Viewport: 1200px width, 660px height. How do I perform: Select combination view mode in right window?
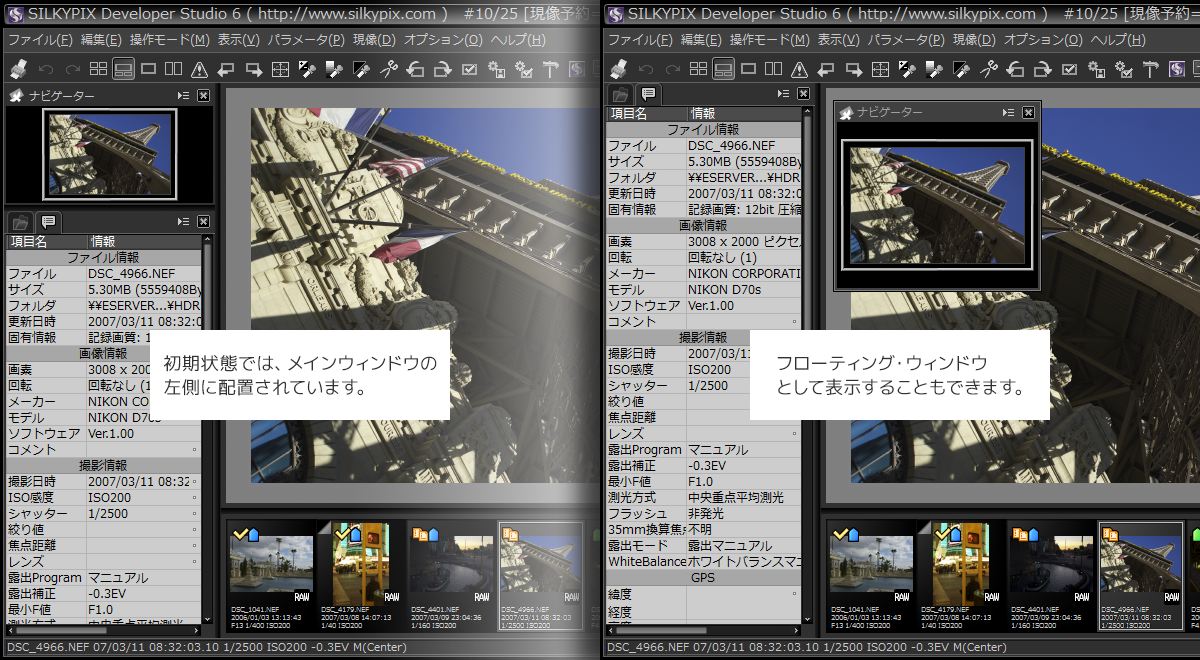(x=723, y=69)
